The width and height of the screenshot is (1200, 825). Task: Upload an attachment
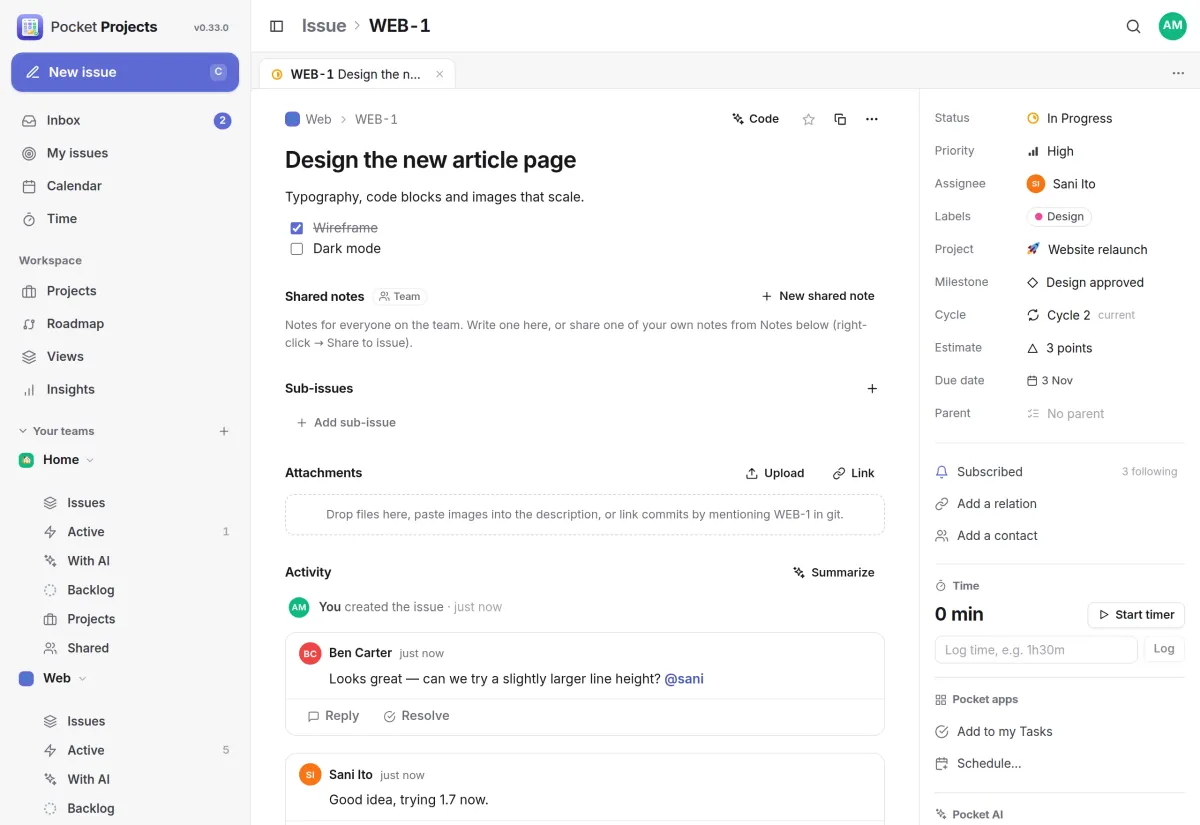coord(775,473)
